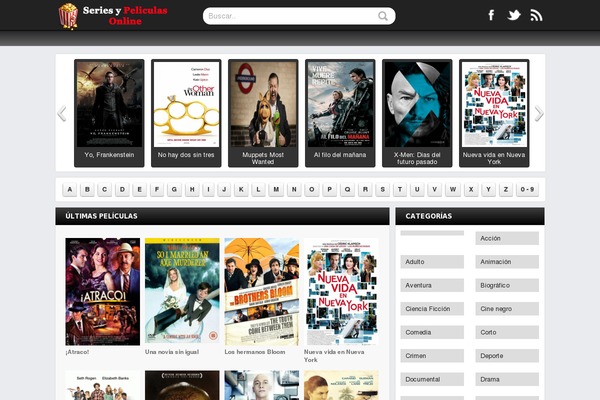Filter movies by letter D

click(122, 189)
